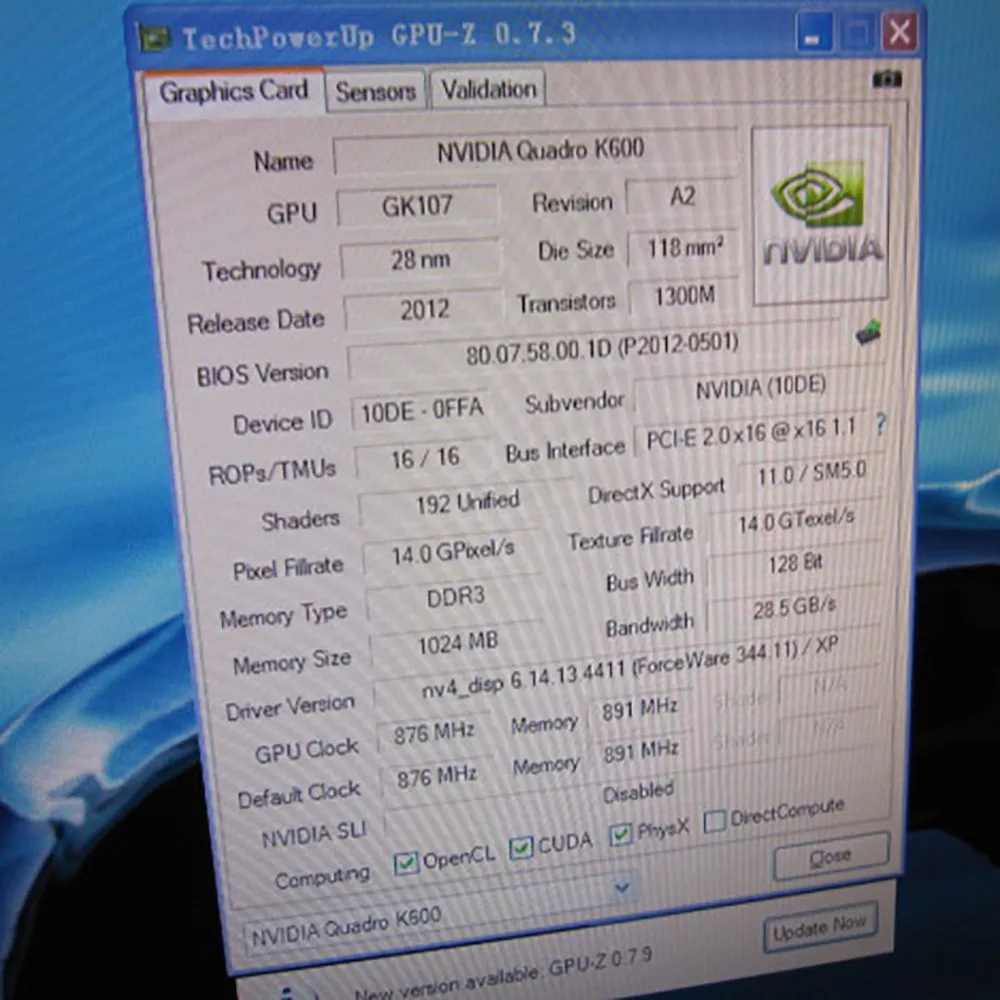Toggle the CUDA checkbox
The width and height of the screenshot is (1000, 1000).
click(521, 848)
